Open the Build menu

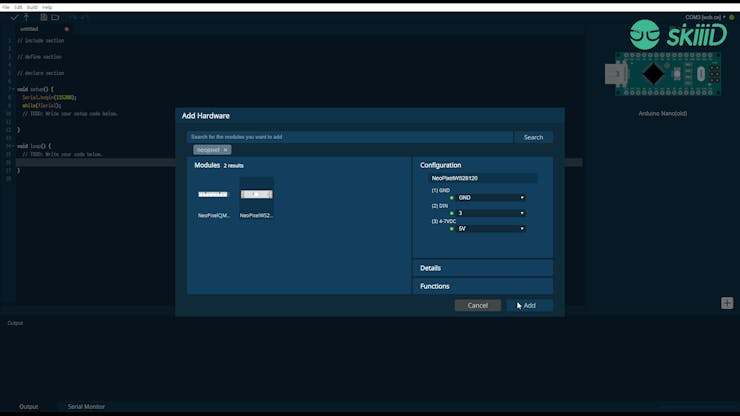(32, 8)
